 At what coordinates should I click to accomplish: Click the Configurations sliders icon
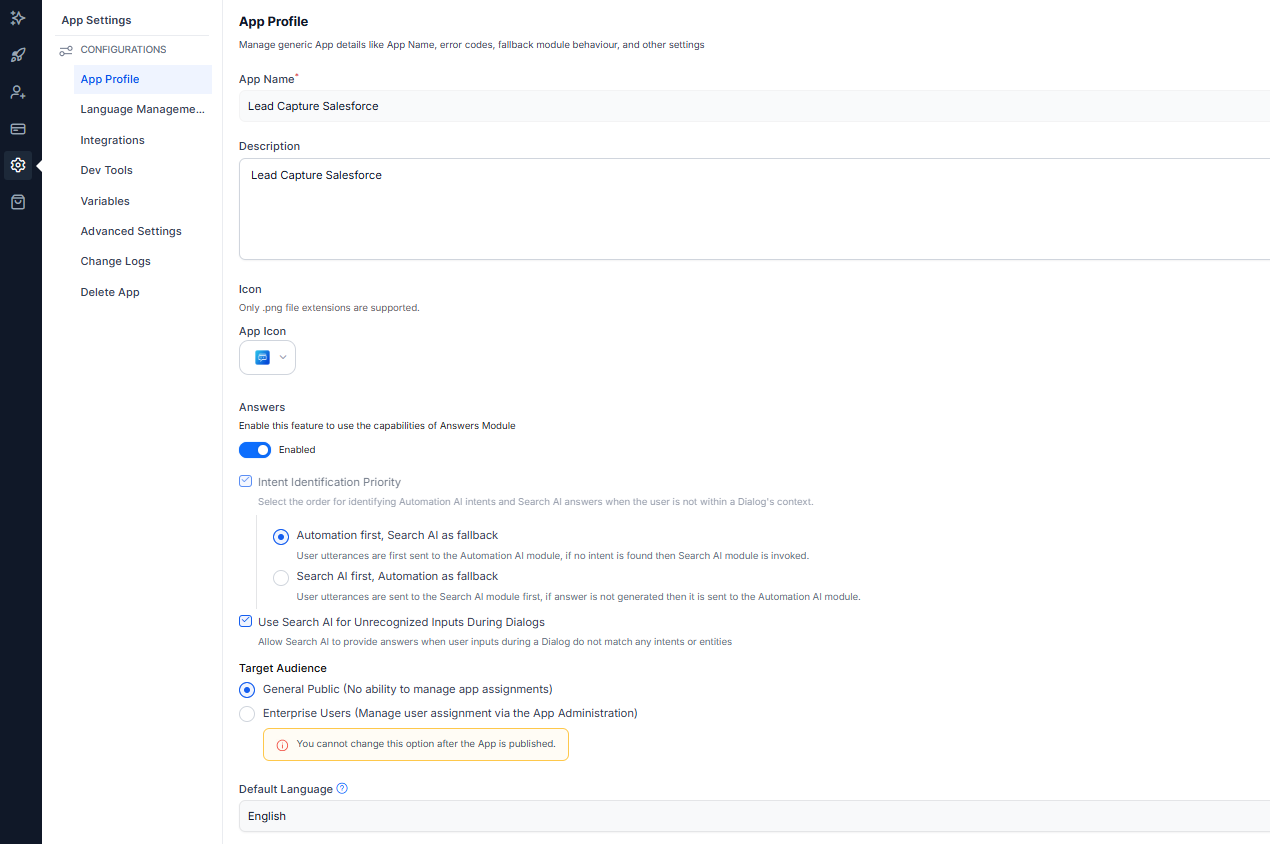tap(66, 50)
